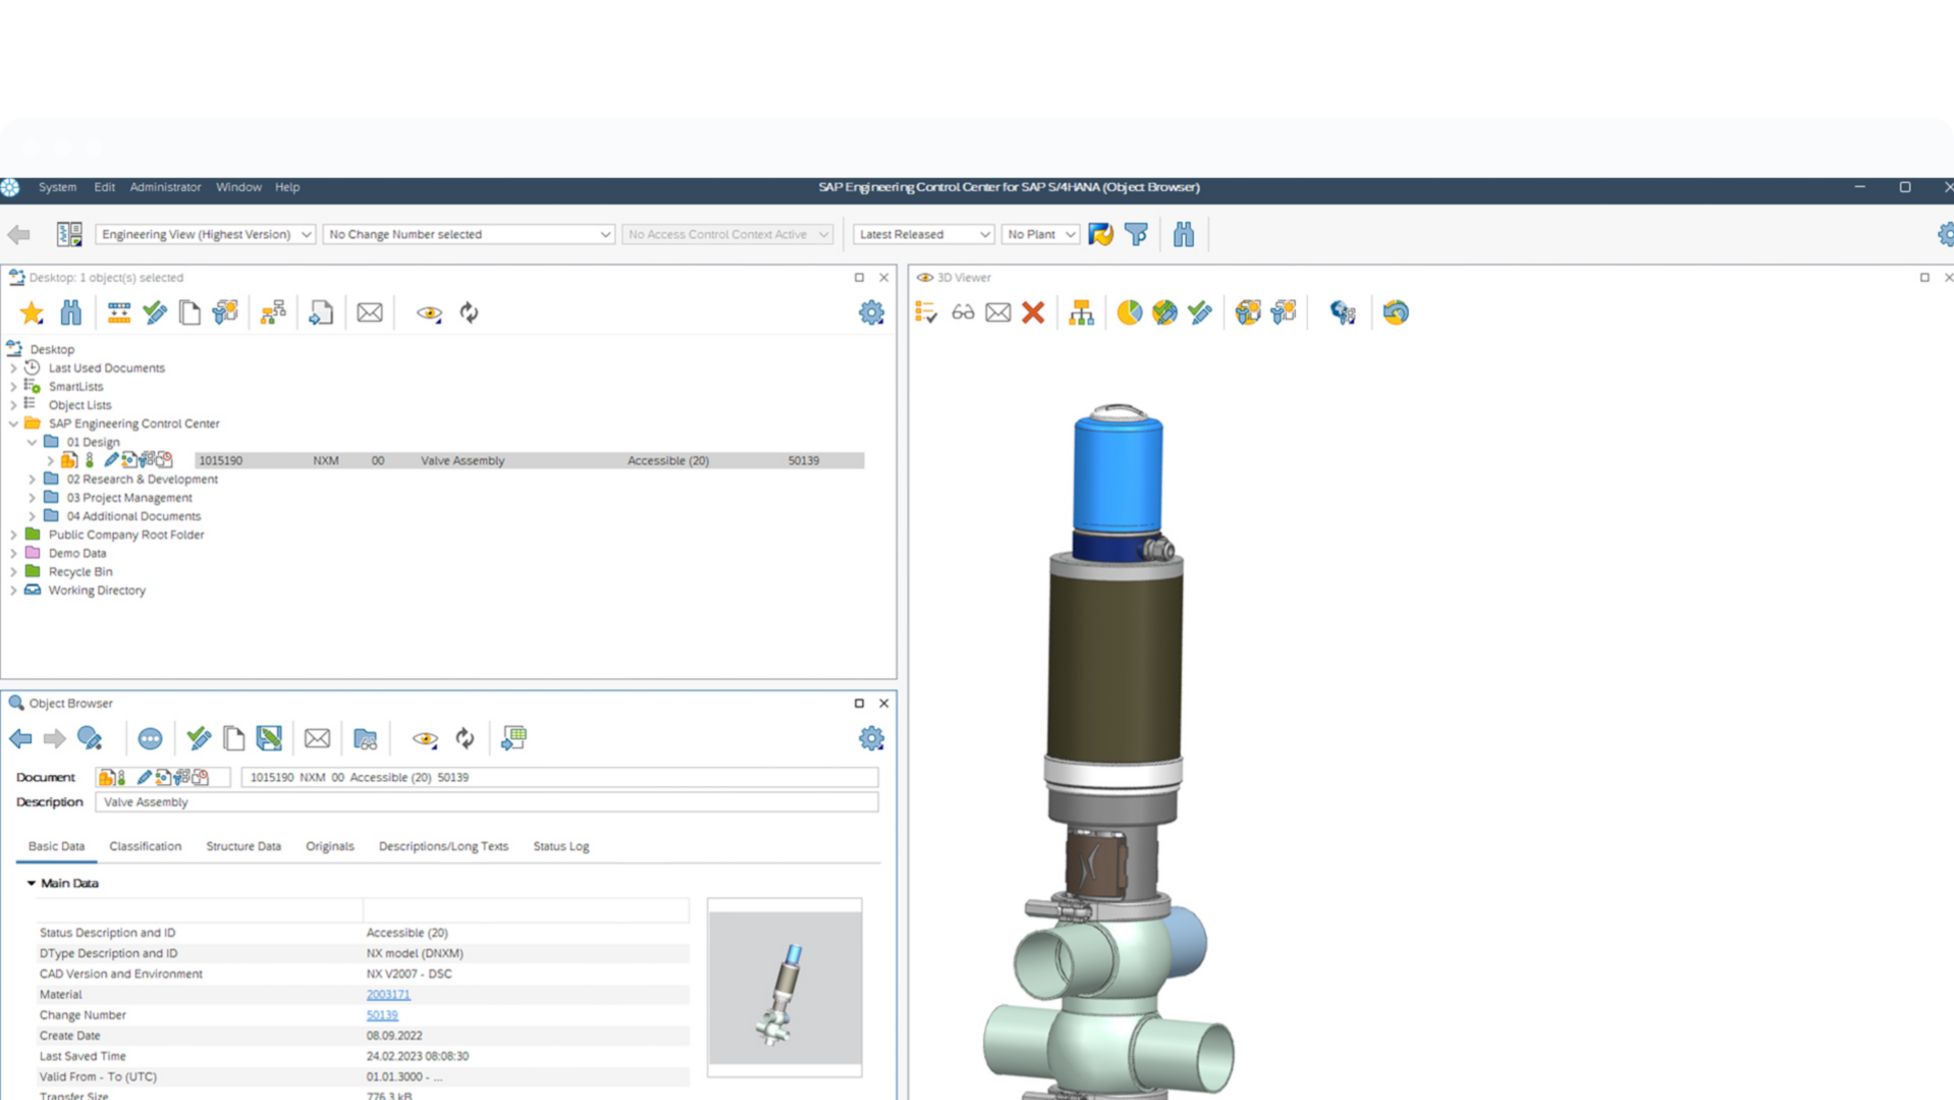Open the material link 2003171
The width and height of the screenshot is (1954, 1100).
point(388,994)
